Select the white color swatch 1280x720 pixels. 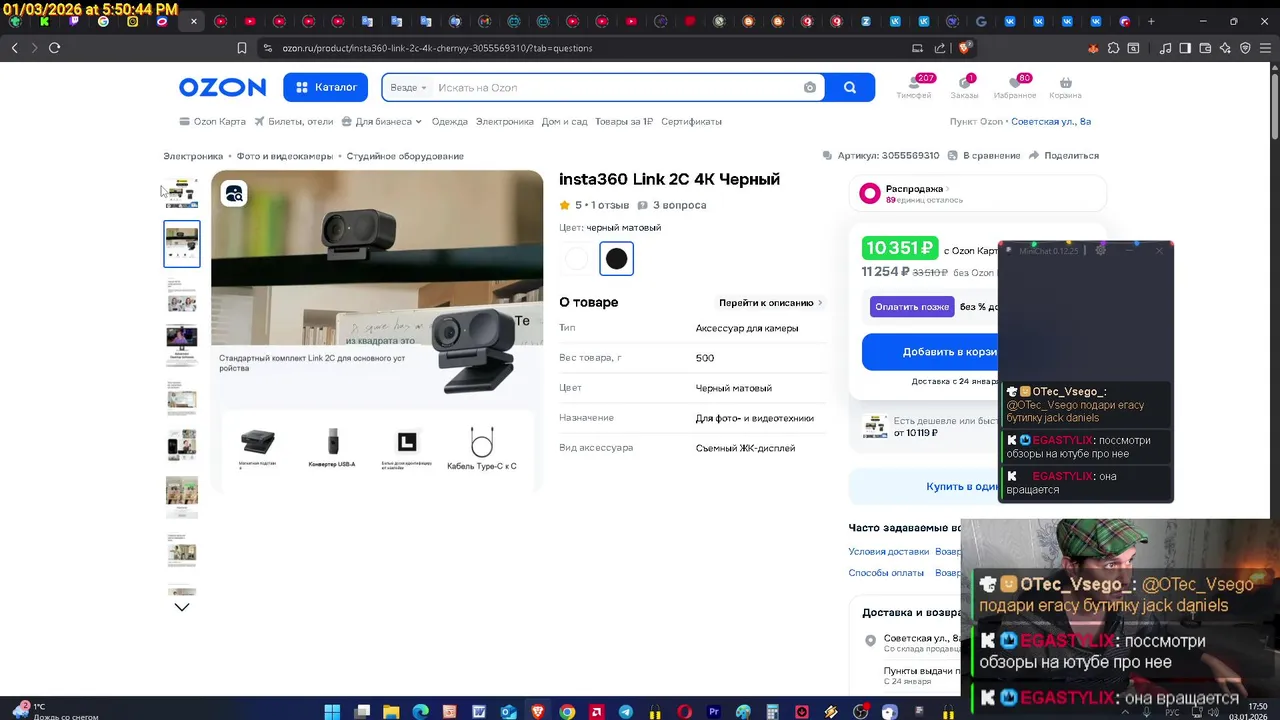point(576,259)
